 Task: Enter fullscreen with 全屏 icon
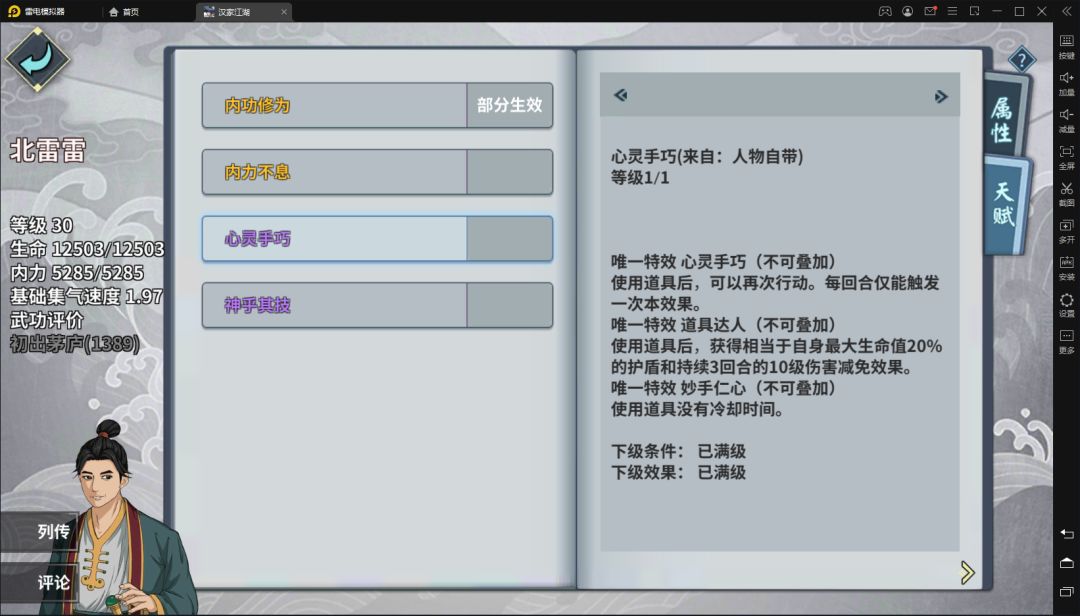(x=1066, y=157)
